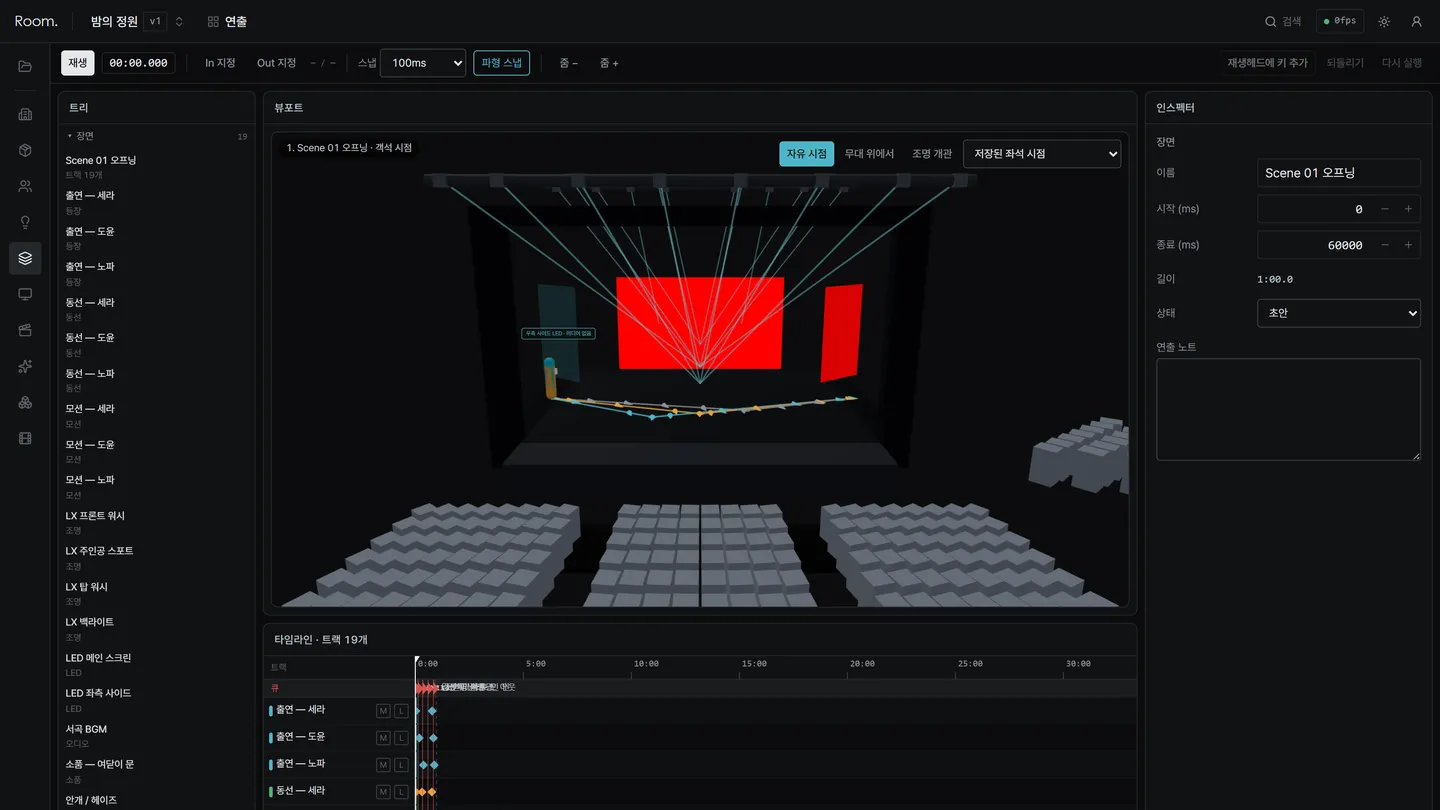Viewport: 1440px width, 810px height.
Task: Open the monitor screen icon in sidebar
Action: coord(25,294)
